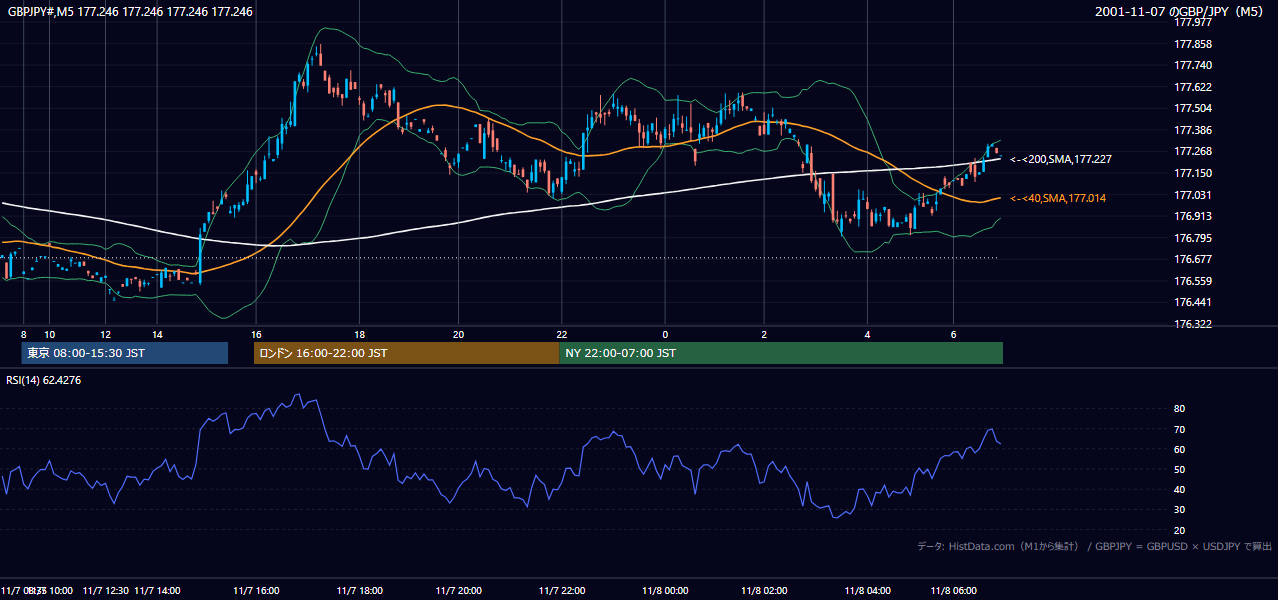Click price axis value 177.977

click(1192, 22)
